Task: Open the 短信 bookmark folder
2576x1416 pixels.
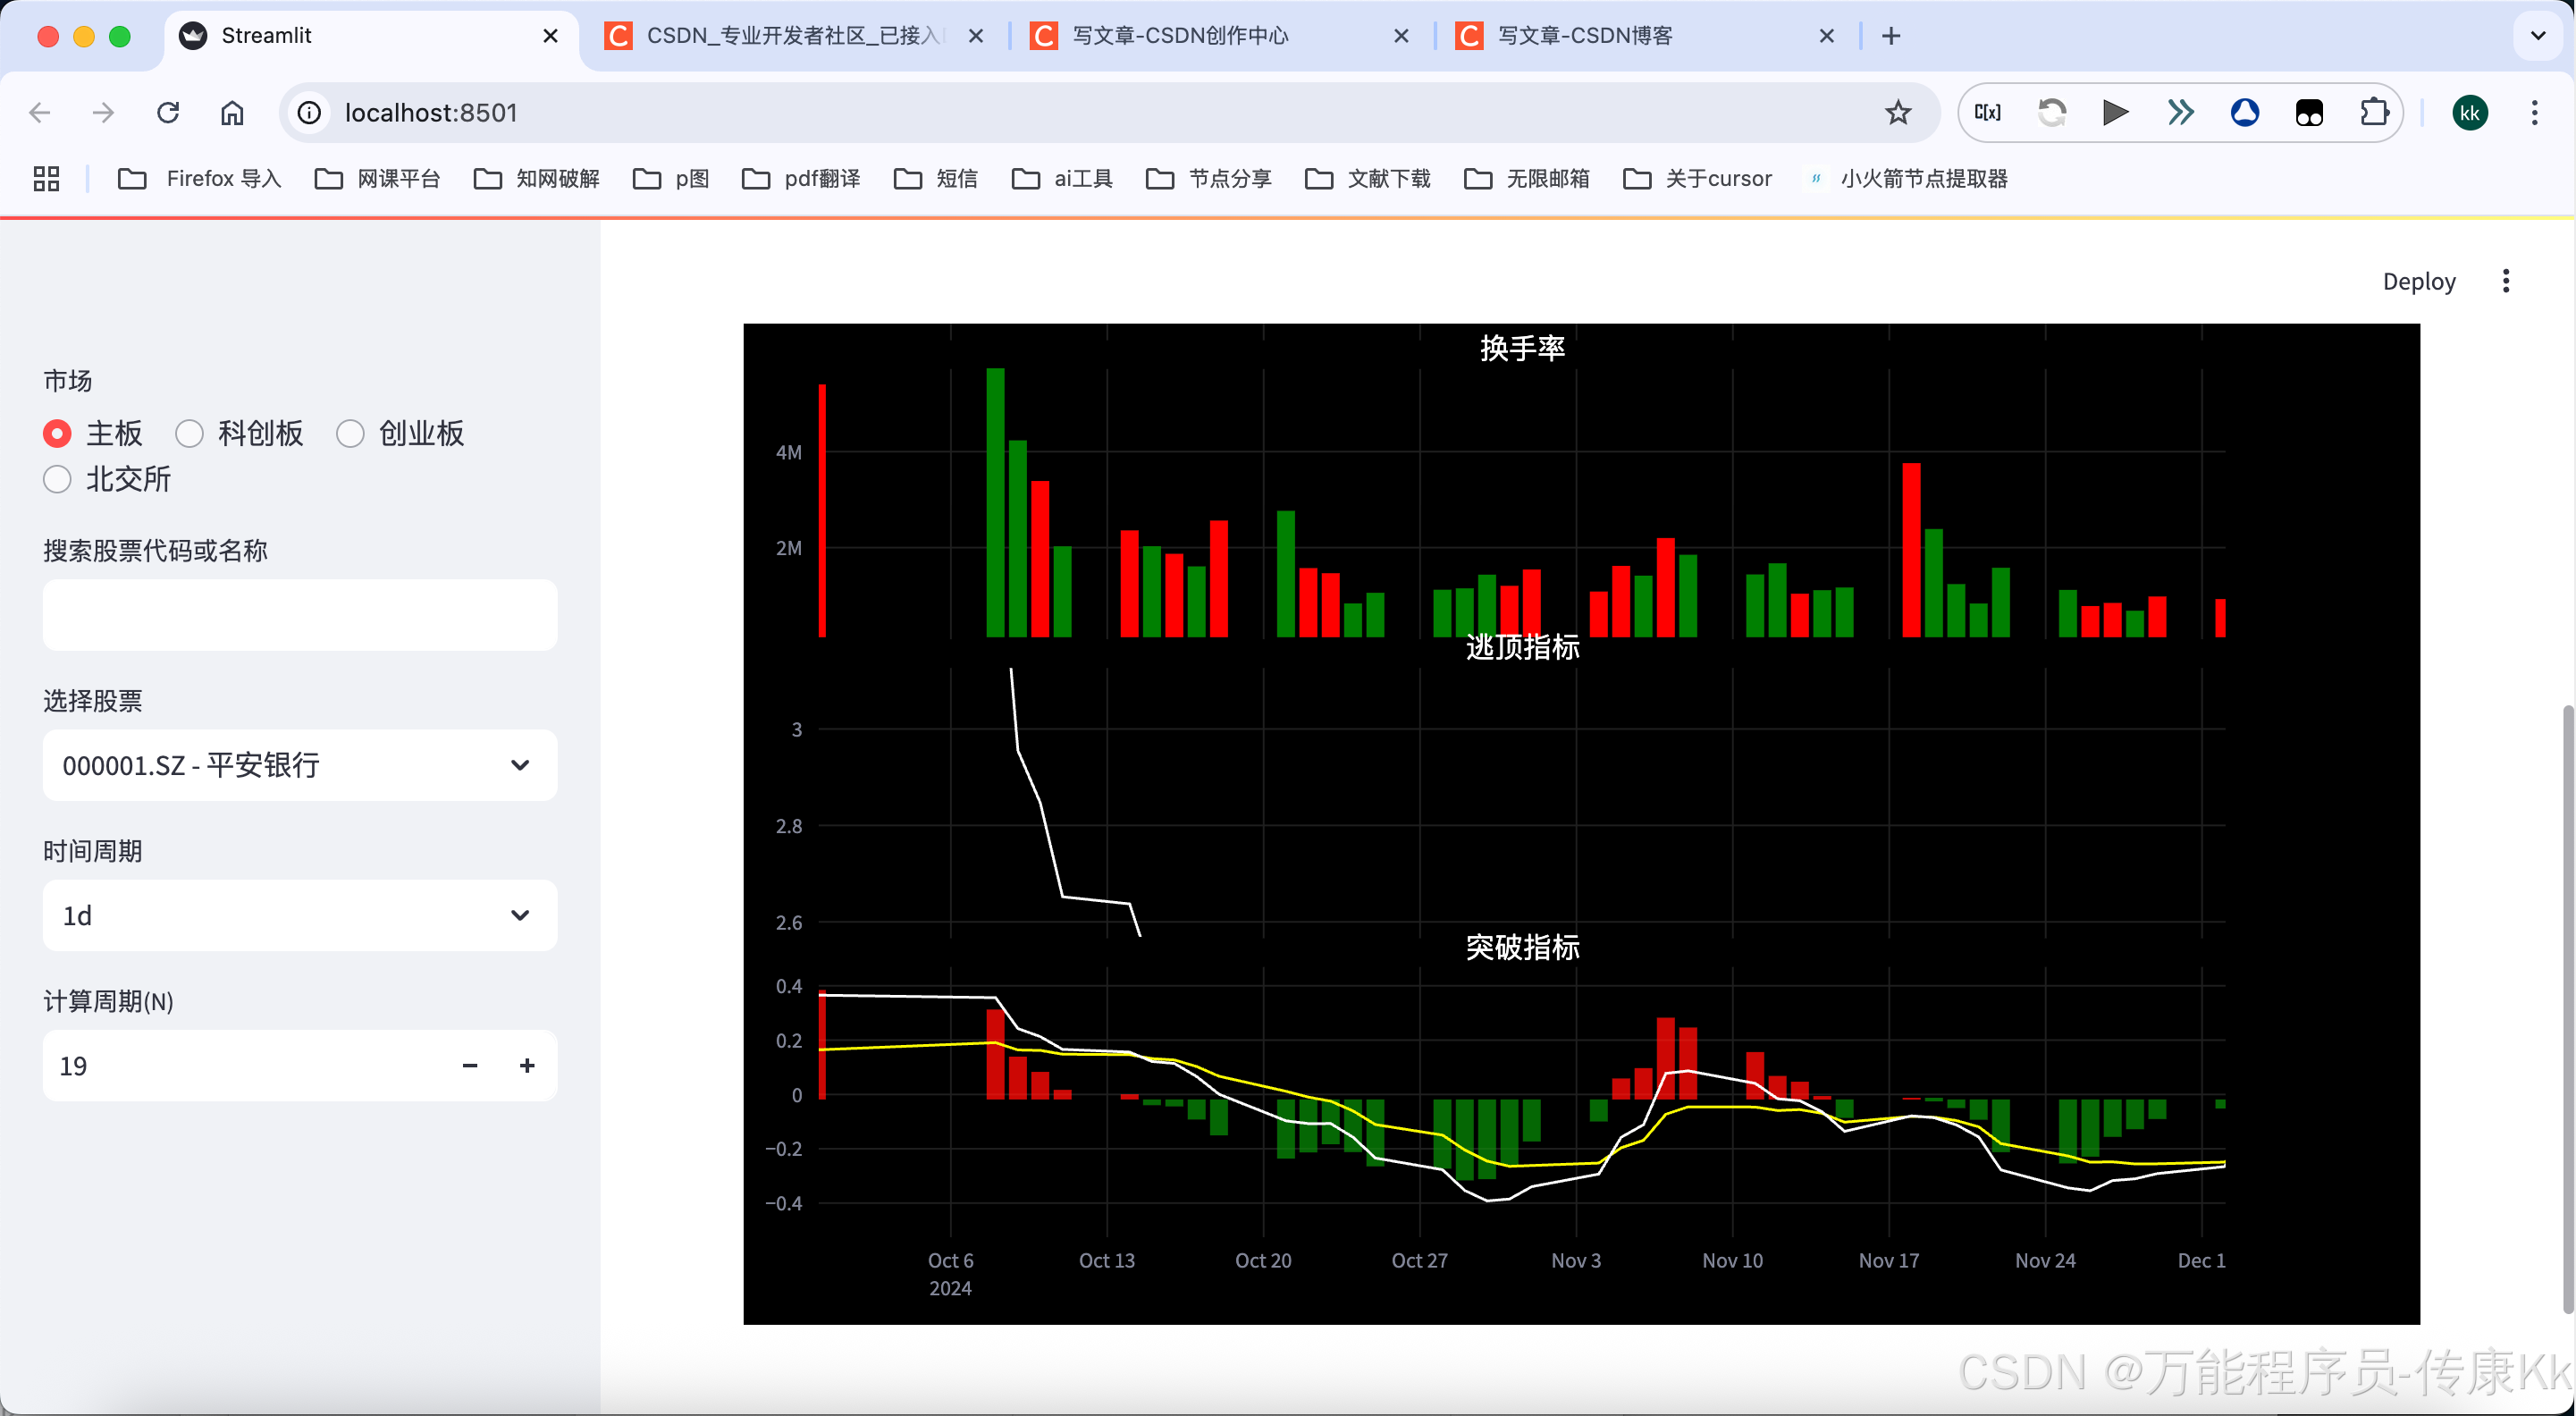Action: [x=935, y=179]
